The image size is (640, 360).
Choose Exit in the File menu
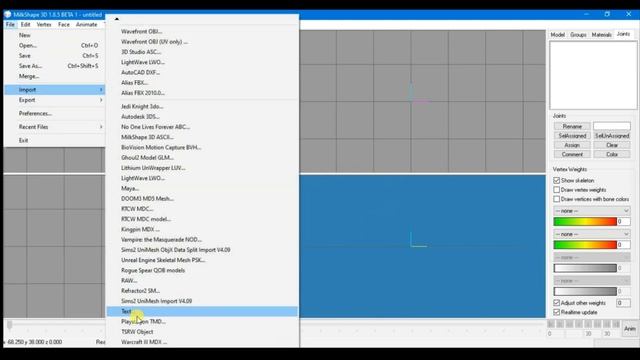tap(54, 140)
